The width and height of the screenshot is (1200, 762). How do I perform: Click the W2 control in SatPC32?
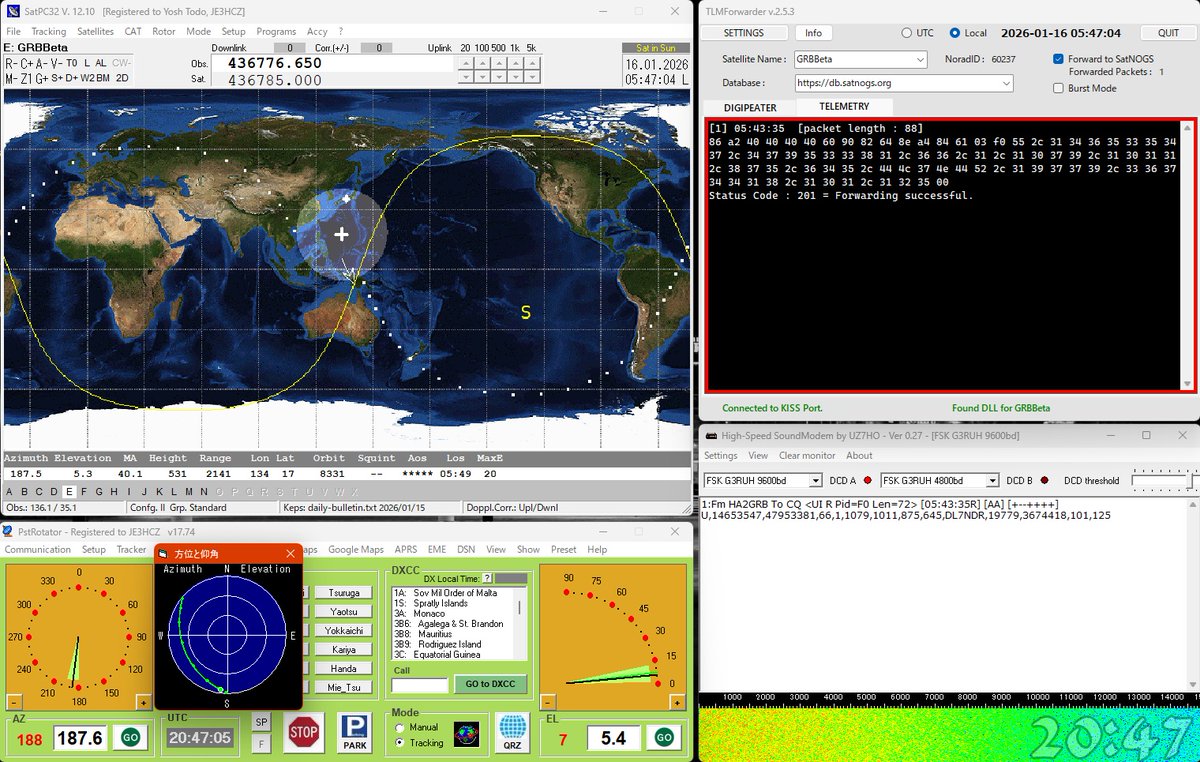[87, 78]
